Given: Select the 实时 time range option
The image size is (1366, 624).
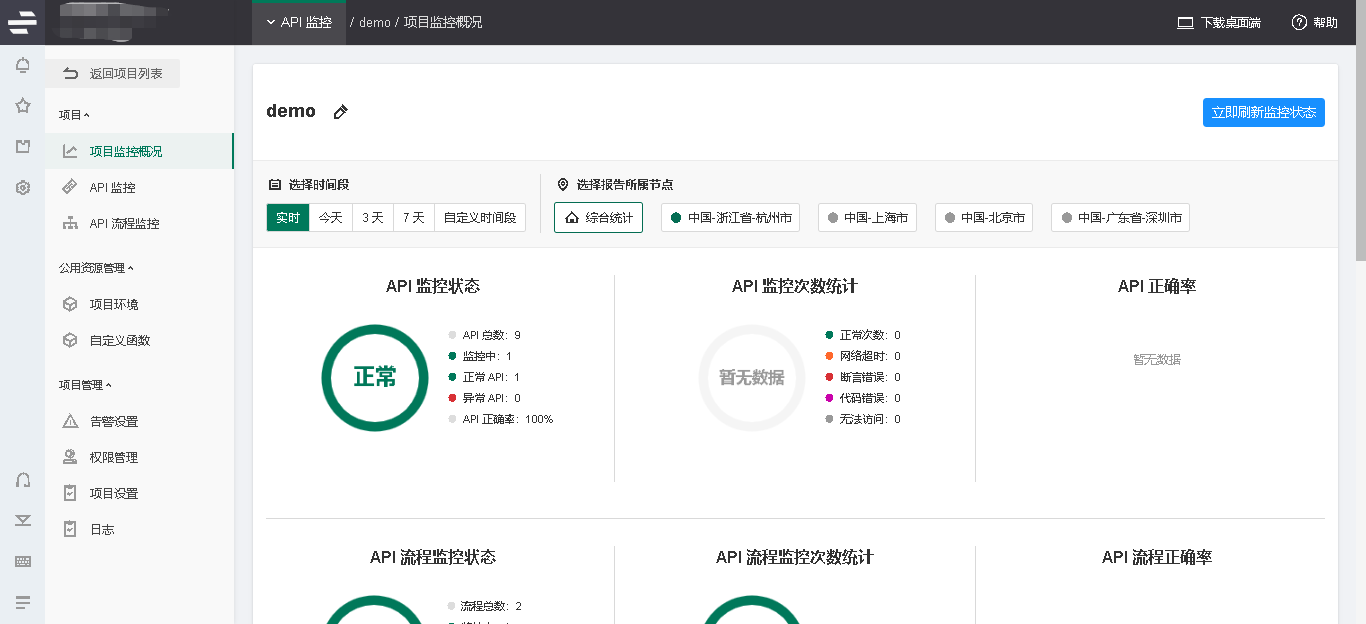Looking at the screenshot, I should click(x=288, y=217).
